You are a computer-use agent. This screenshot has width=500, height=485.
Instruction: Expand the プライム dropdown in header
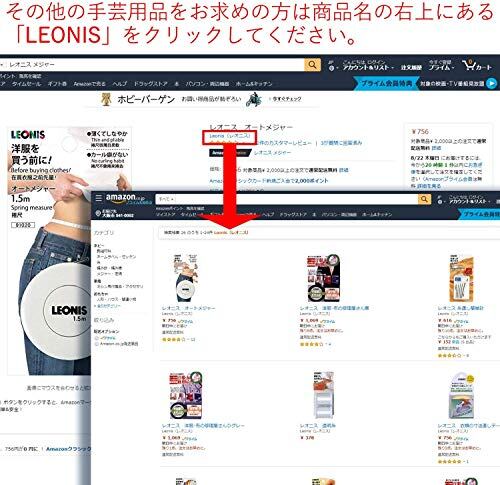(x=441, y=68)
